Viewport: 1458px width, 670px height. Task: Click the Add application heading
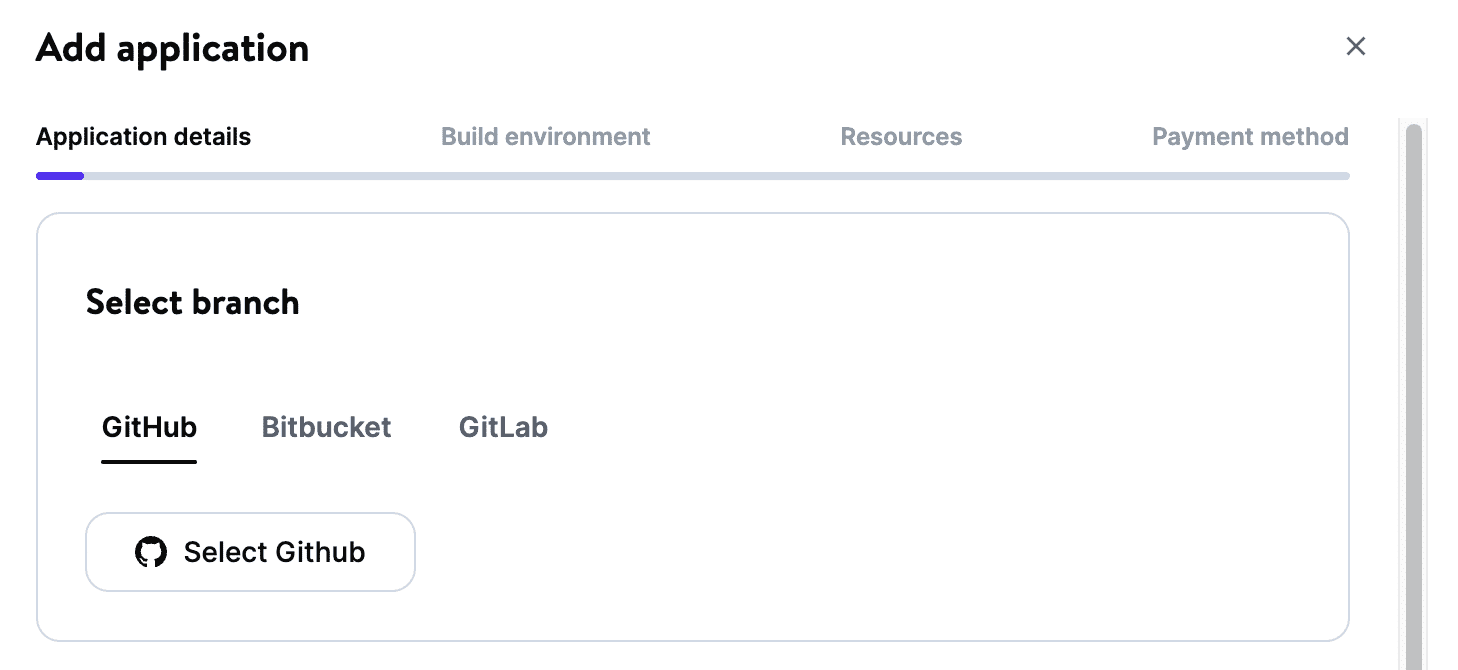pos(172,47)
